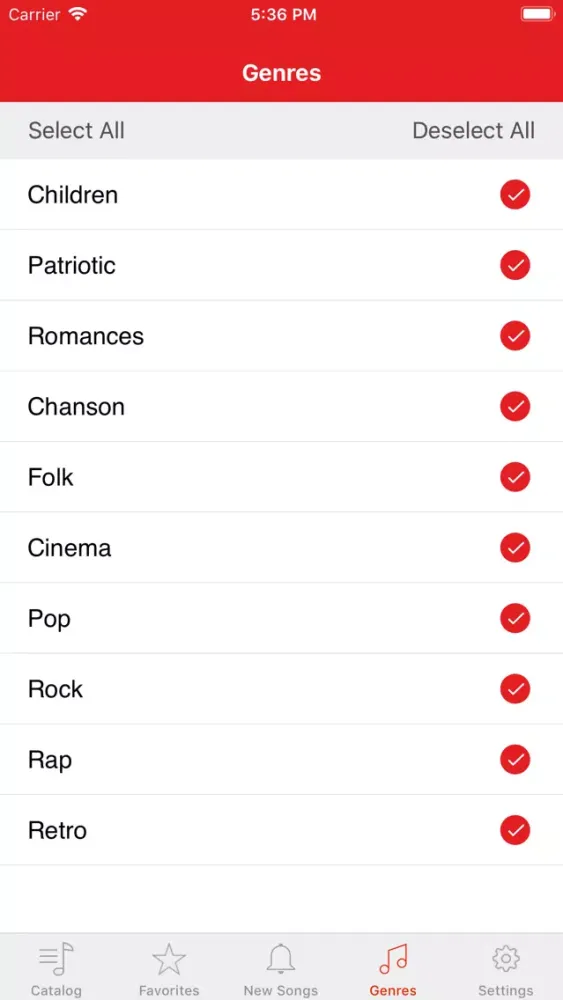The height and width of the screenshot is (1000, 563).
Task: Tap the New Songs bell icon
Action: pos(281,959)
